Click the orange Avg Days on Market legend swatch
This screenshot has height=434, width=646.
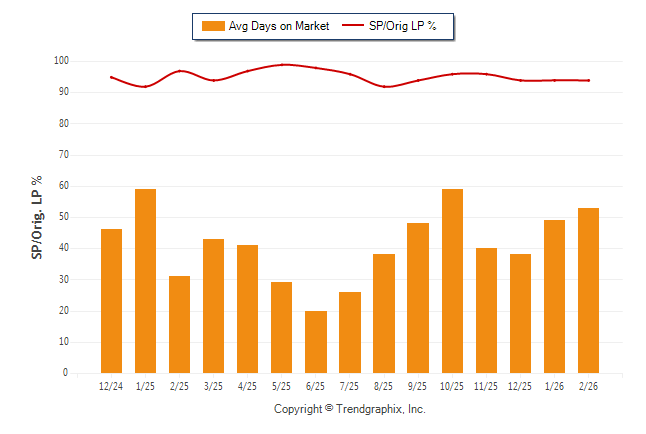[x=212, y=26]
